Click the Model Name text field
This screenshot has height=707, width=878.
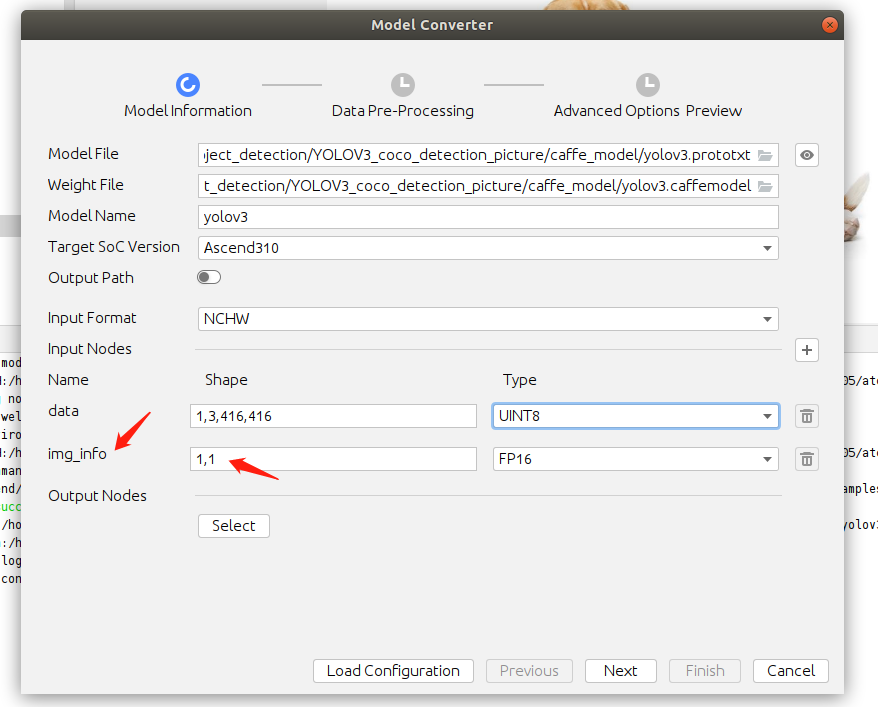click(489, 217)
